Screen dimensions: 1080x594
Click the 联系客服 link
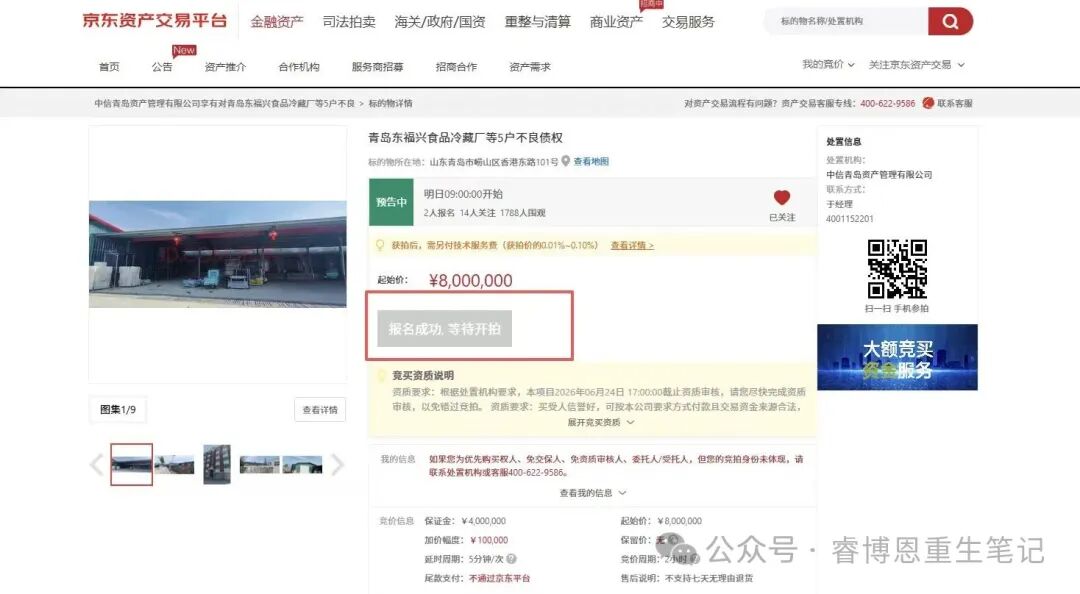955,103
